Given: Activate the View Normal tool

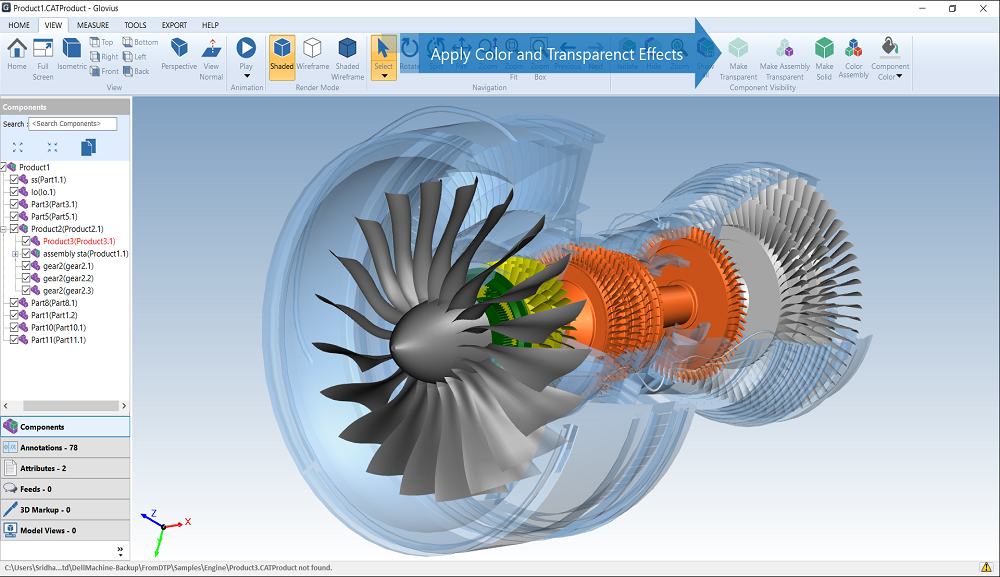Looking at the screenshot, I should click(211, 59).
